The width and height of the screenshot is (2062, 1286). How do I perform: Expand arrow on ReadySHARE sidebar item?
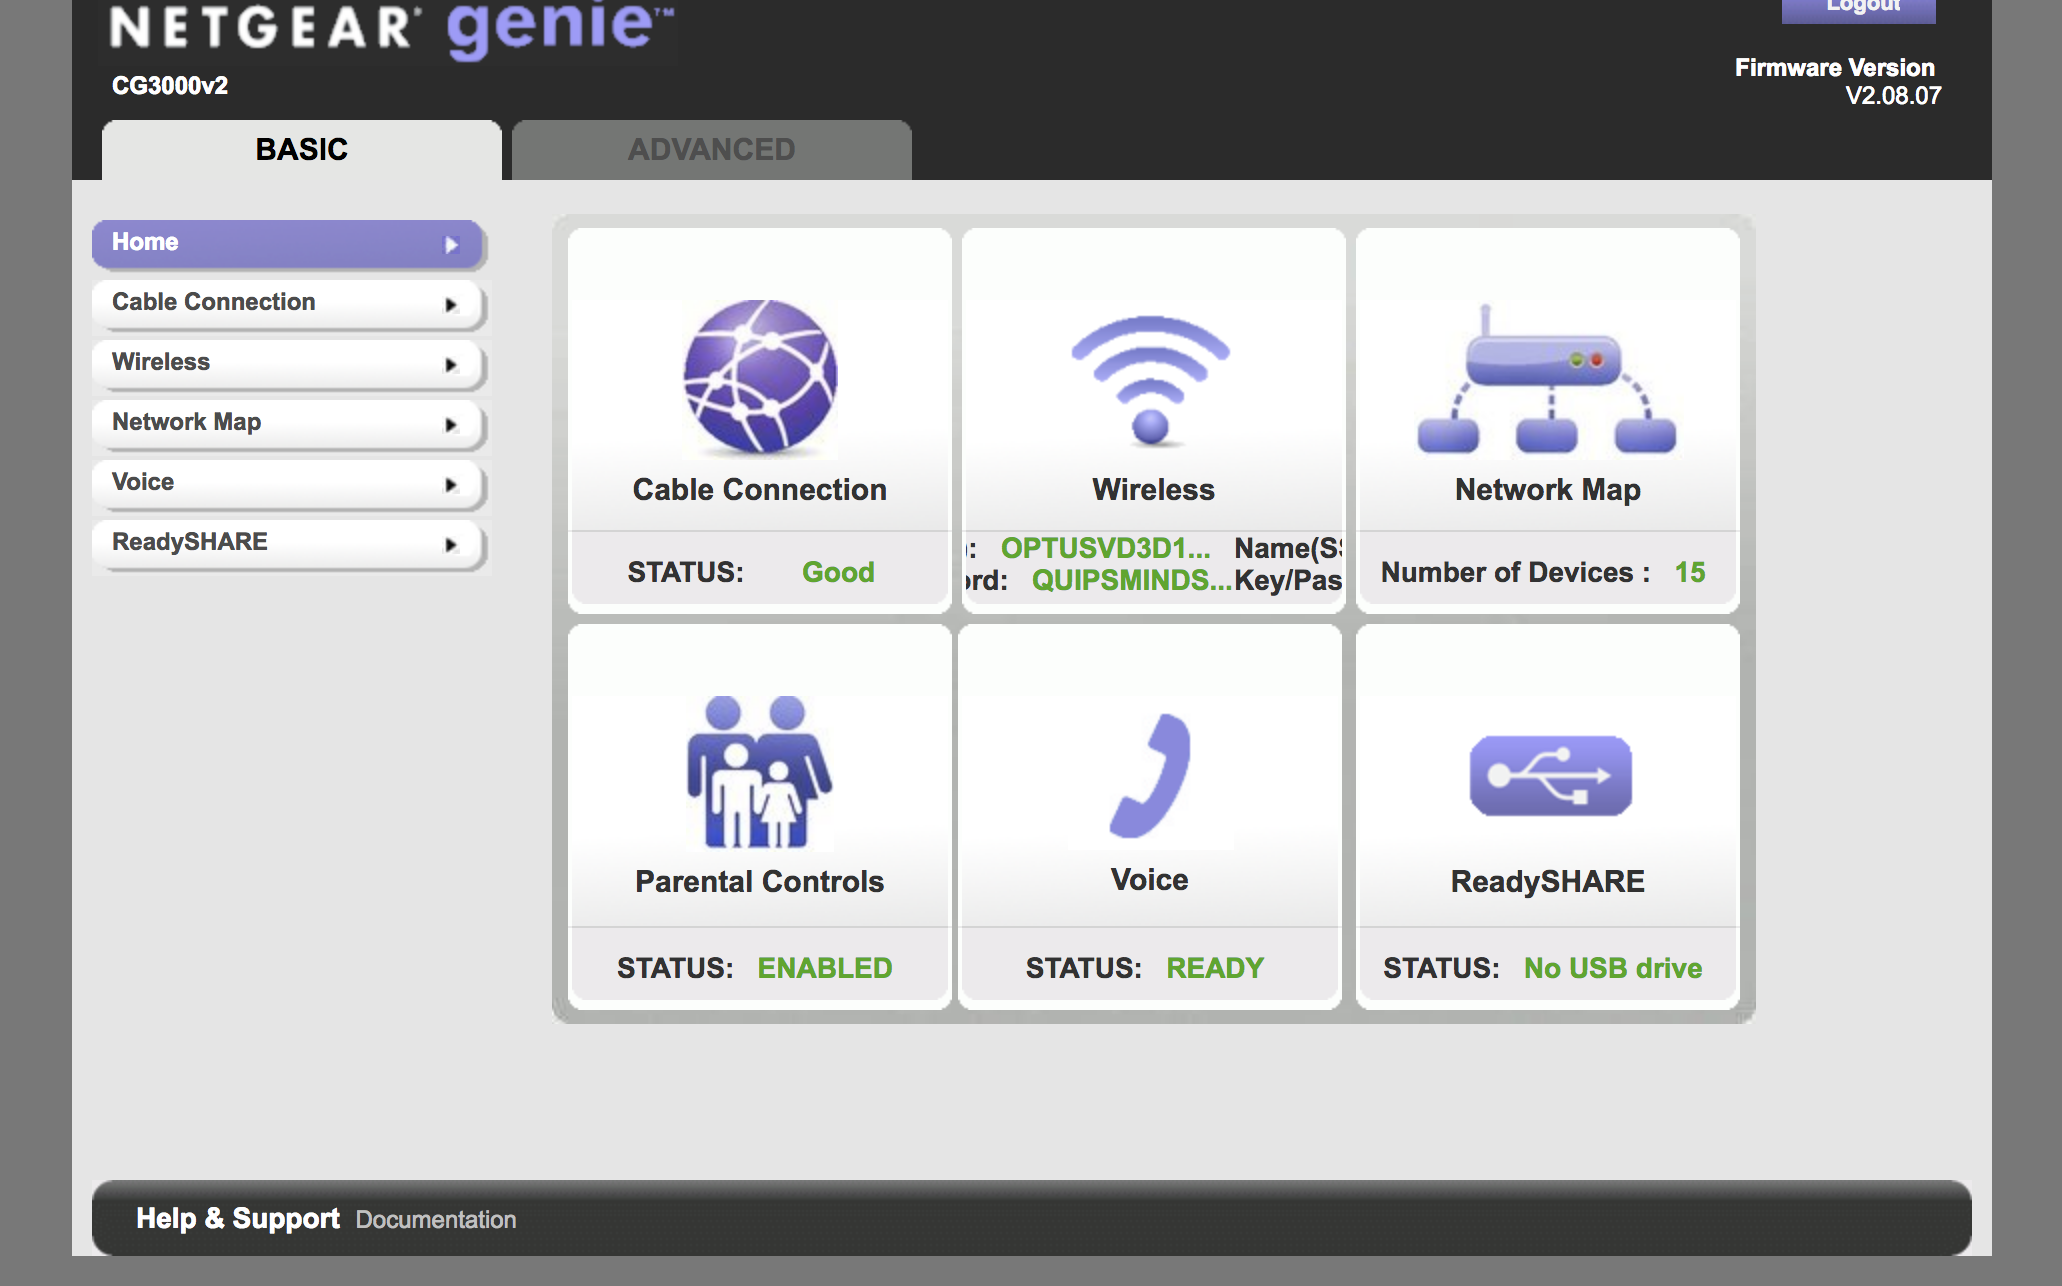(x=451, y=545)
